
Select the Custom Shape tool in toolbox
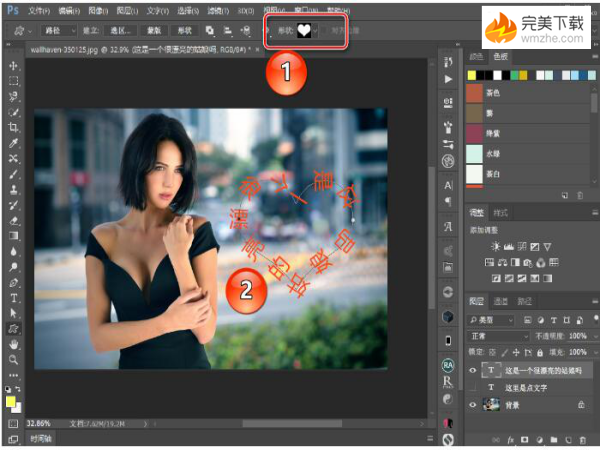point(13,329)
